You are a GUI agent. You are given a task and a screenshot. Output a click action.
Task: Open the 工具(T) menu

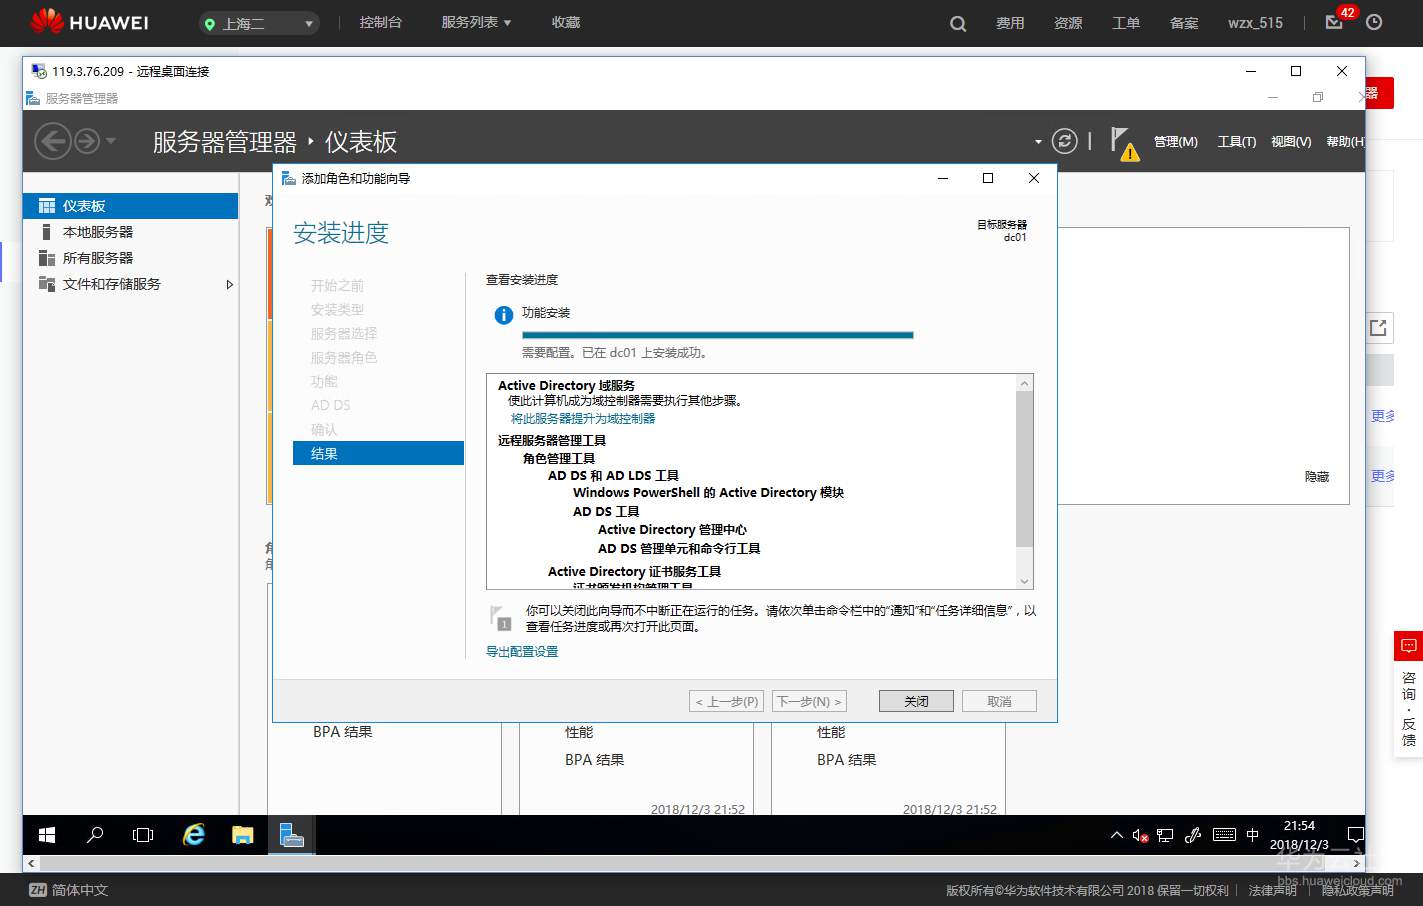(x=1236, y=141)
